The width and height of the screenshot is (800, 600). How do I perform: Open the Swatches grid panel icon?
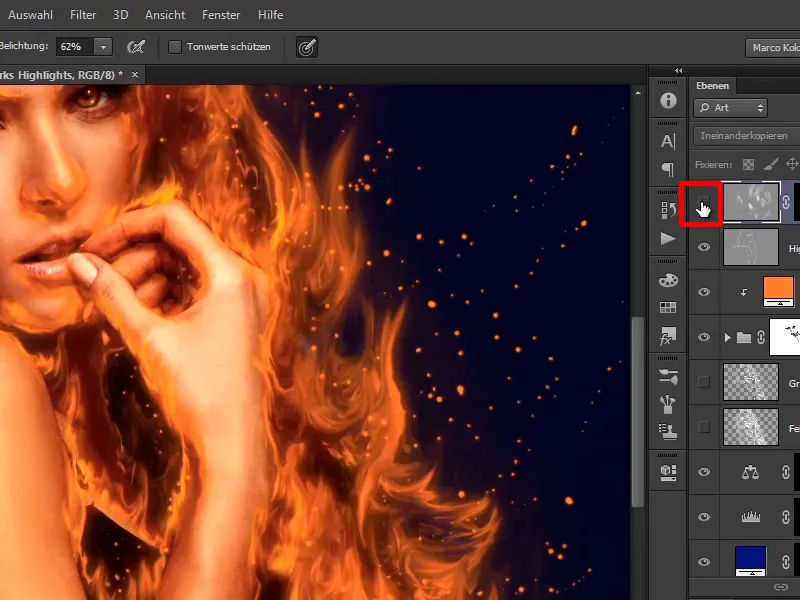pos(668,307)
